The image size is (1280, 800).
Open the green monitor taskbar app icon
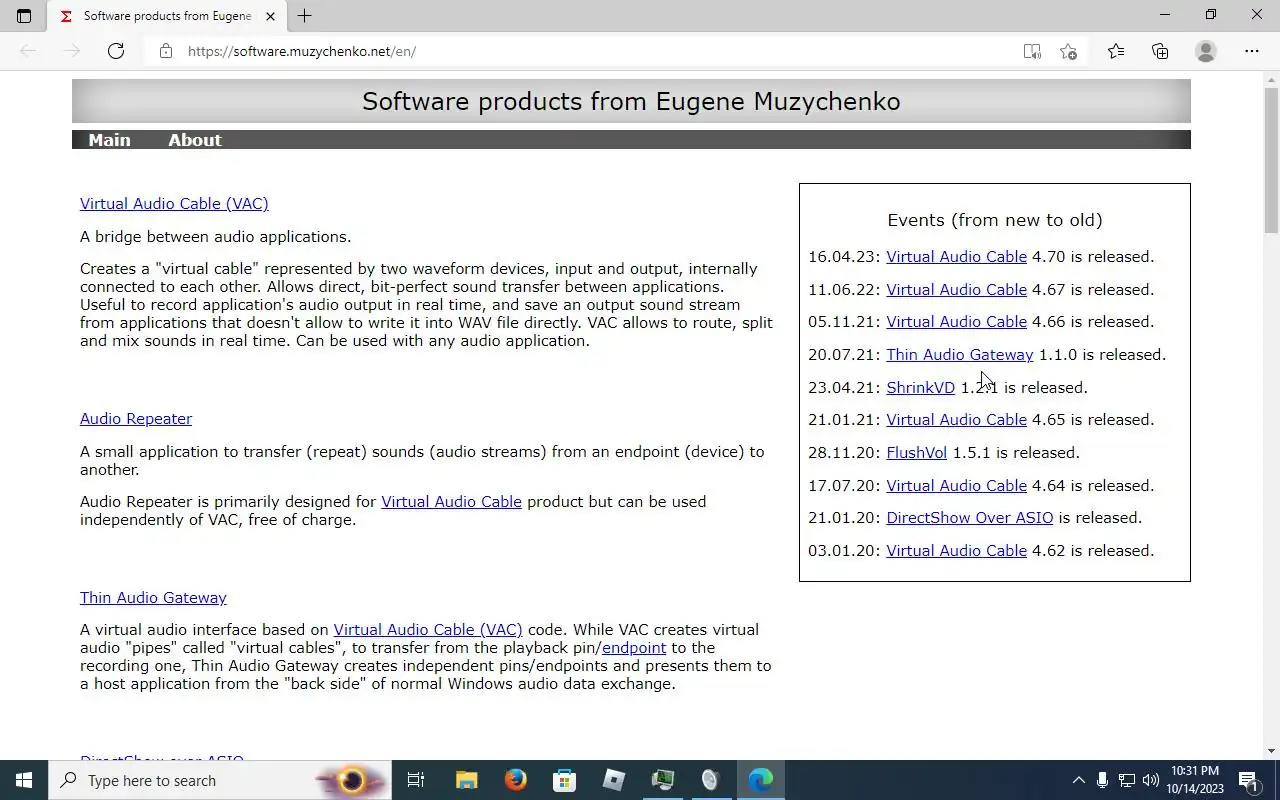[663, 780]
